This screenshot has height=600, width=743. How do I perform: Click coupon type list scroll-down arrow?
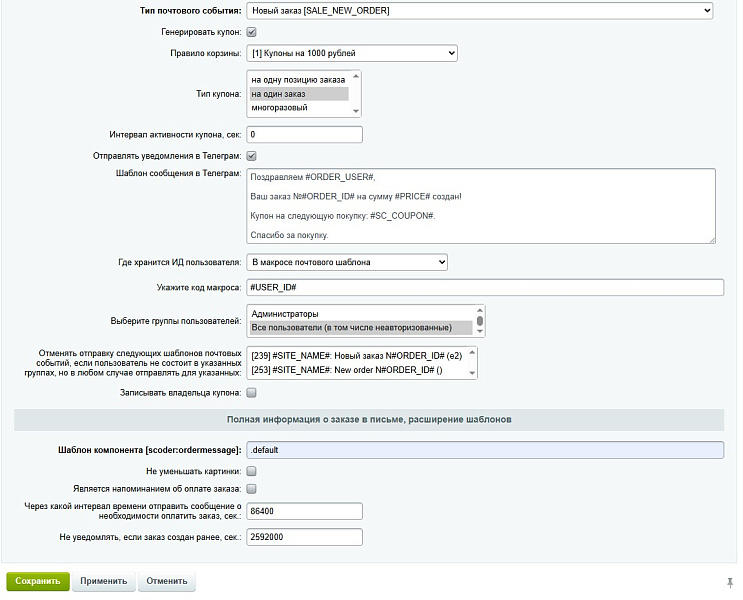356,111
